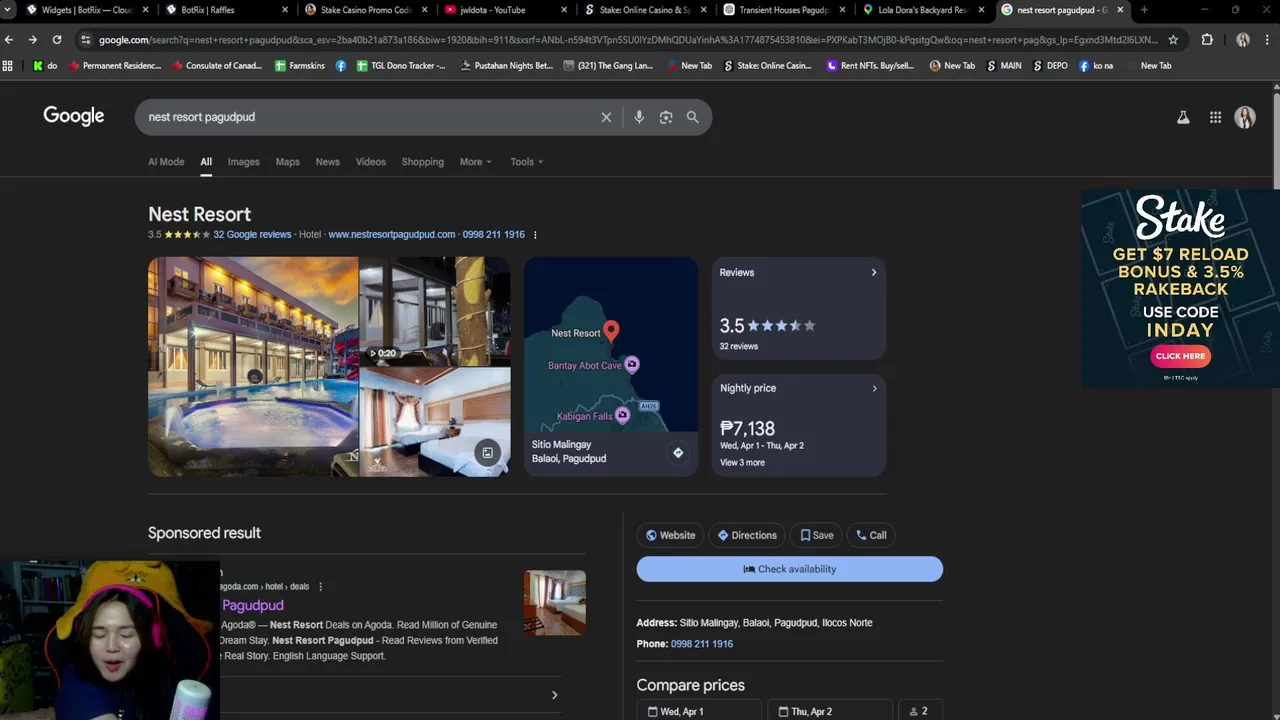Open the Chrome three-dot menu

pos(1269,40)
